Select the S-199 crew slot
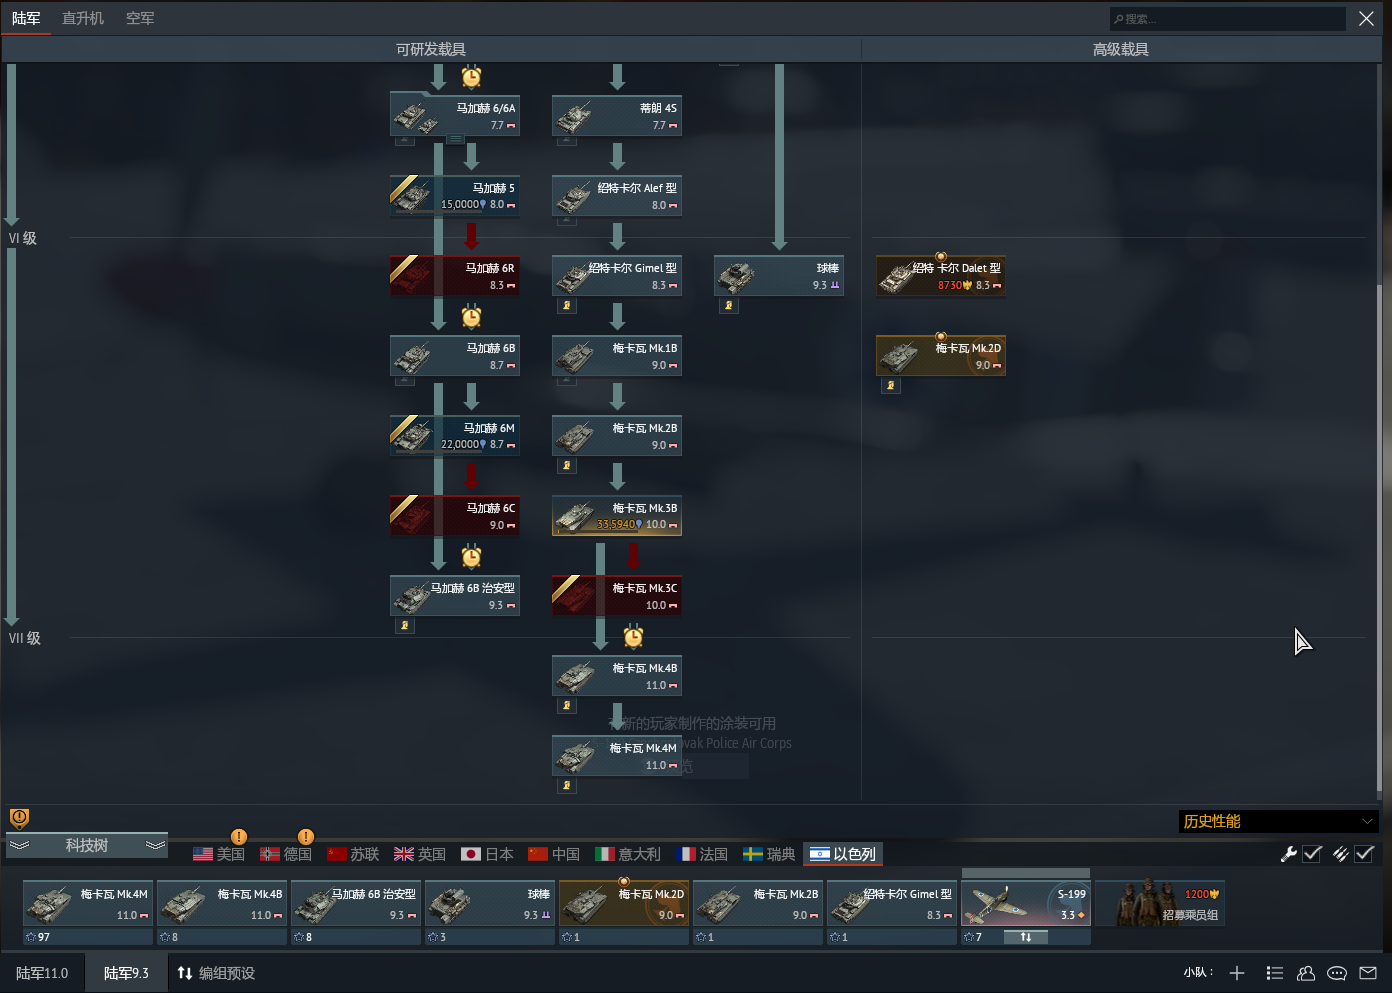The height and width of the screenshot is (993, 1392). tap(1026, 902)
